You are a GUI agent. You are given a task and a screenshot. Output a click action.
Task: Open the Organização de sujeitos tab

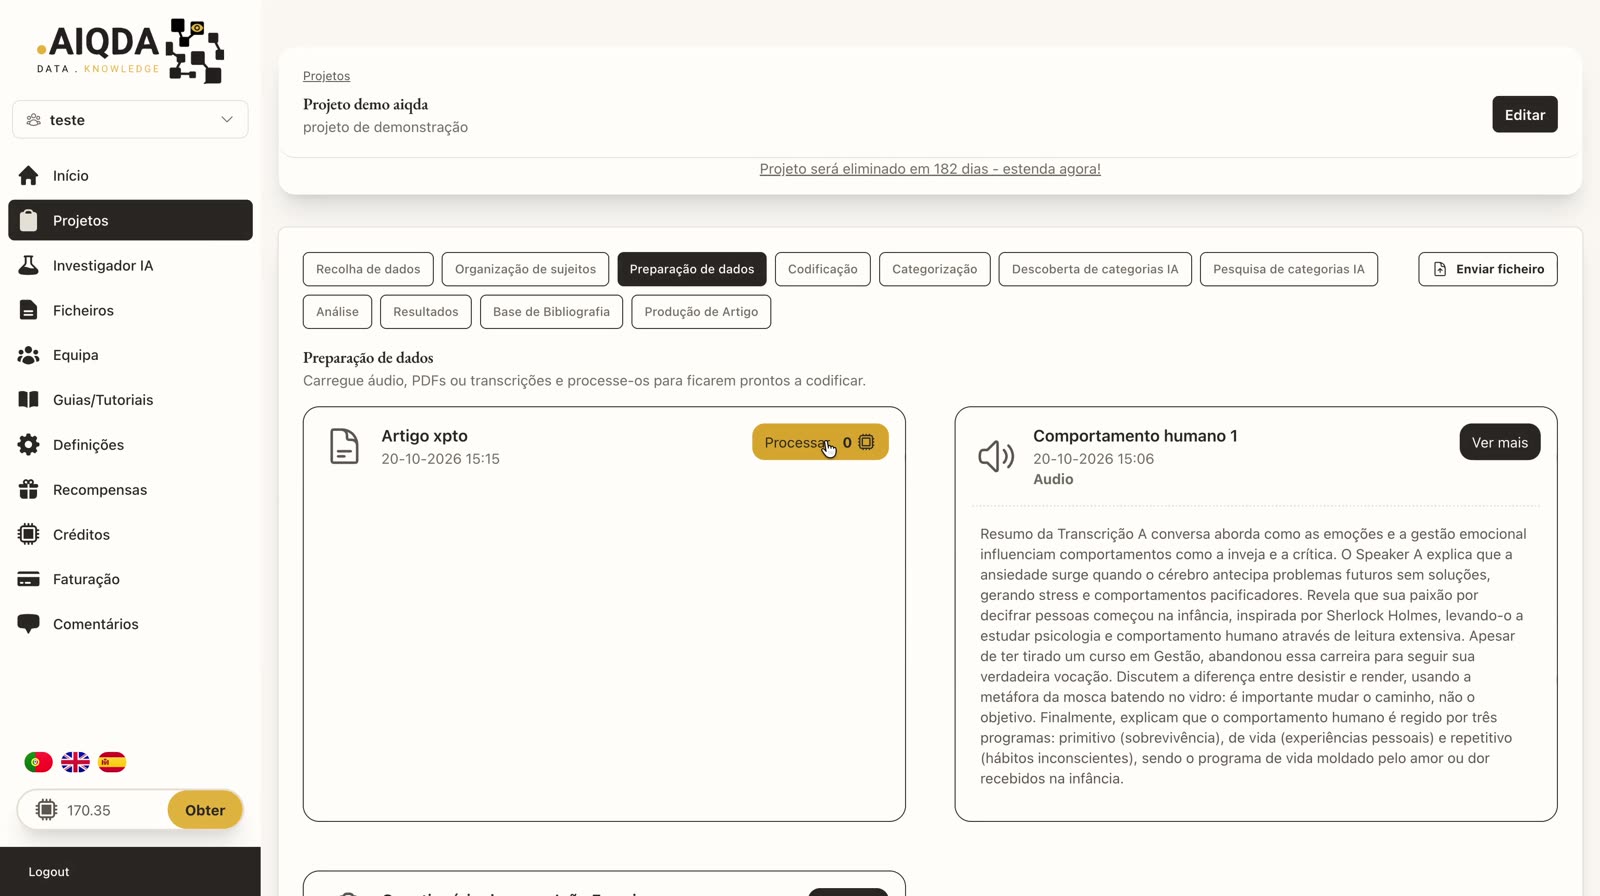525,269
